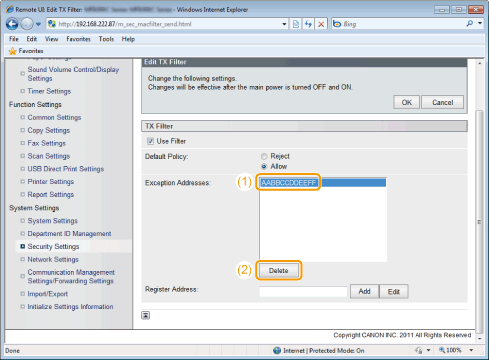Viewport: 489px width, 360px height.
Task: Expand the zoom level dropdown arrow
Action: coord(471,350)
